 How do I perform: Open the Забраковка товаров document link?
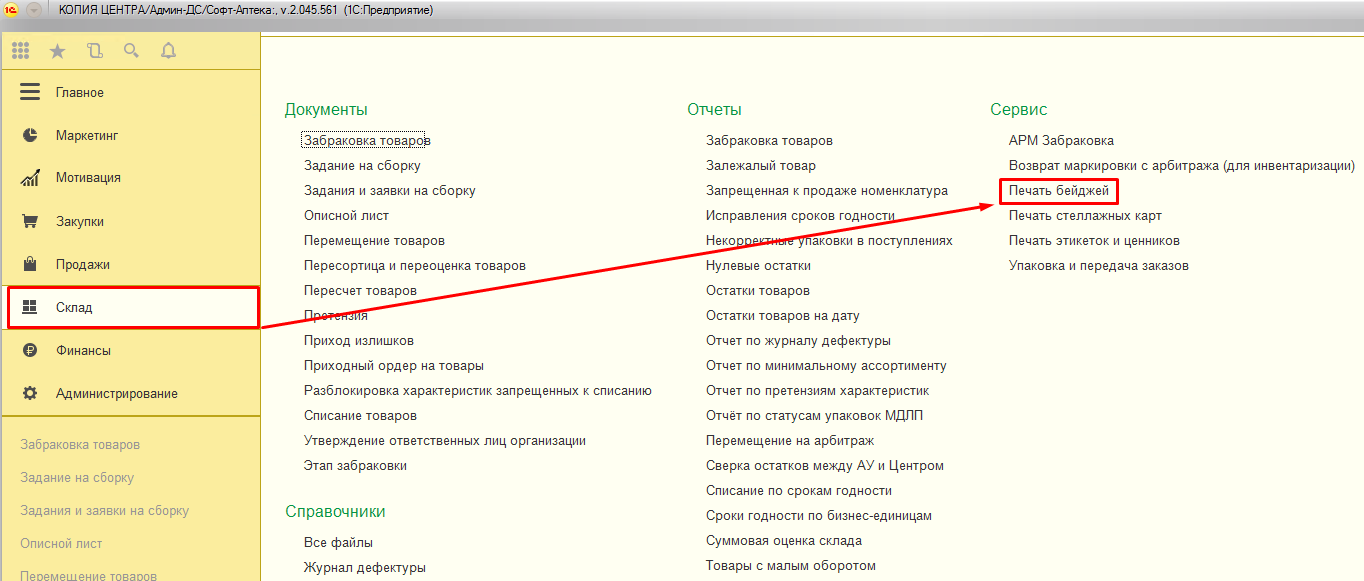click(366, 141)
